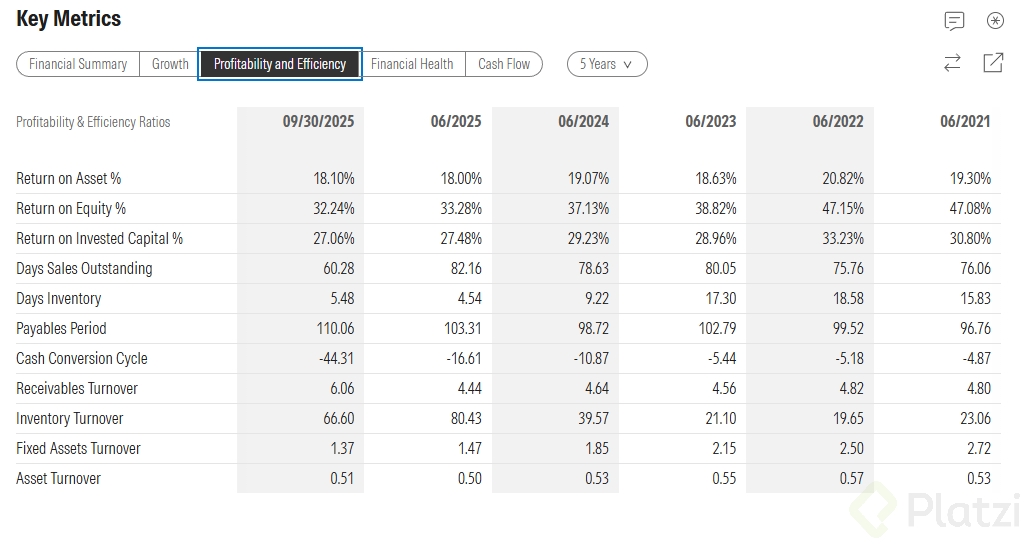Image resolution: width=1031 pixels, height=544 pixels.
Task: Select the Profitability and Efficiency tab
Action: 280,64
